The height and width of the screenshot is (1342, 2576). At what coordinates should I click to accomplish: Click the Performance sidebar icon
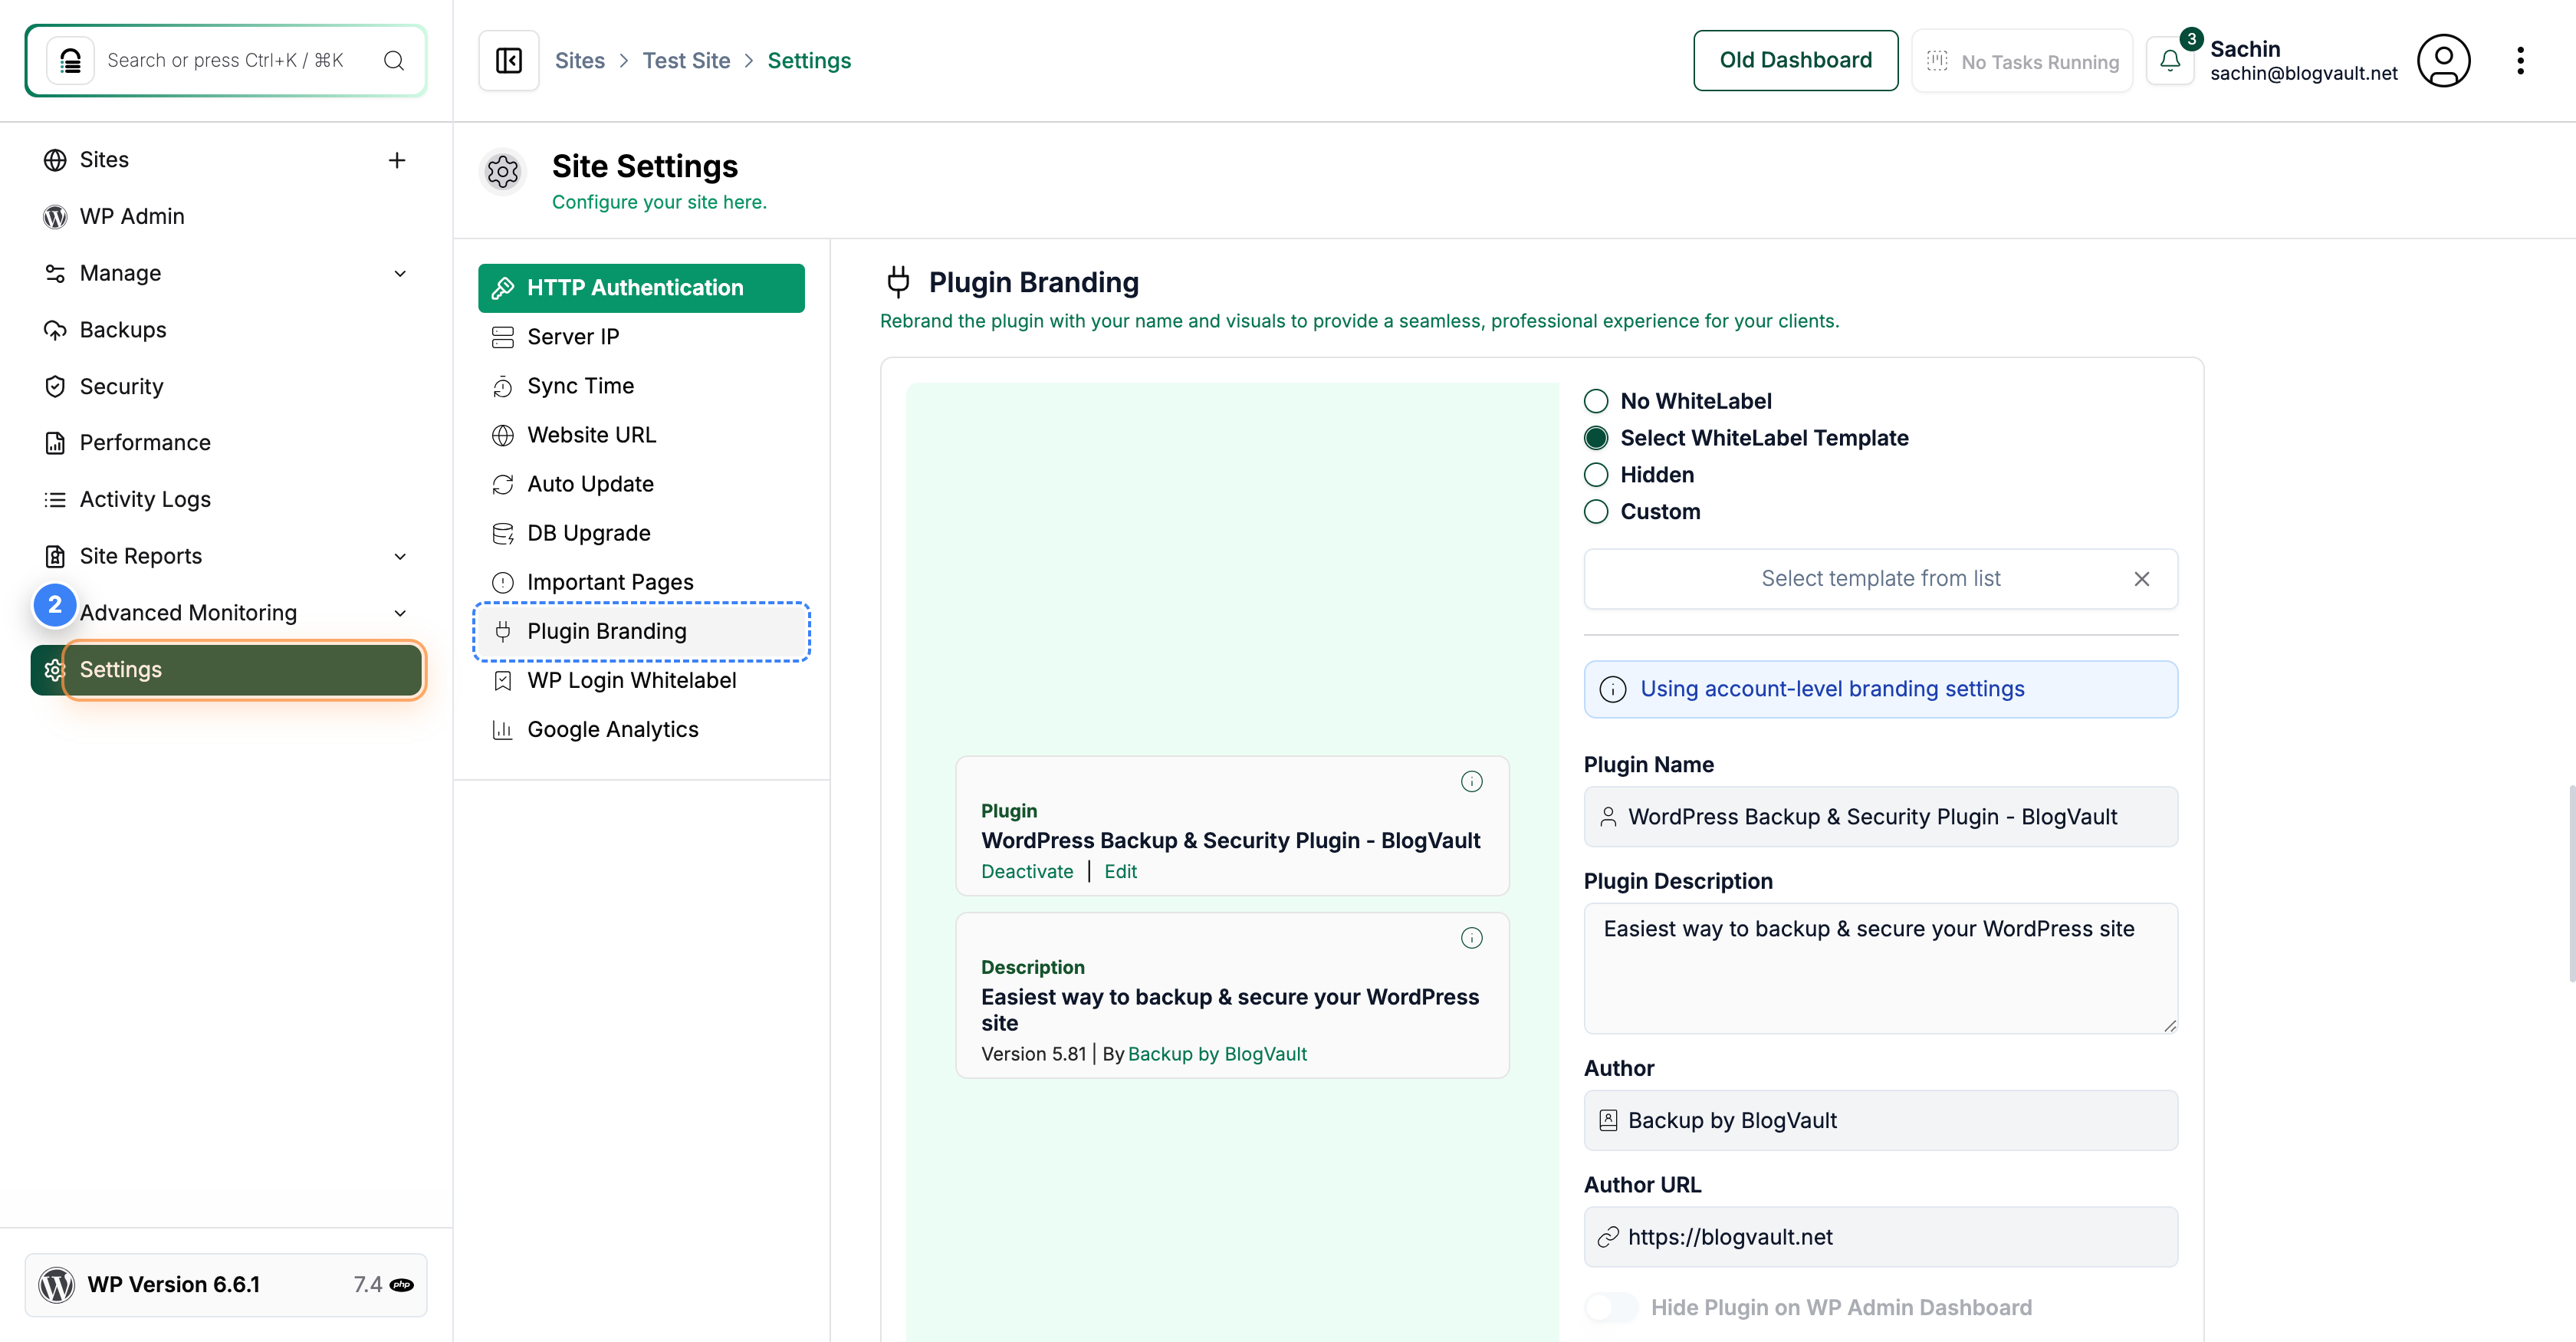55,442
